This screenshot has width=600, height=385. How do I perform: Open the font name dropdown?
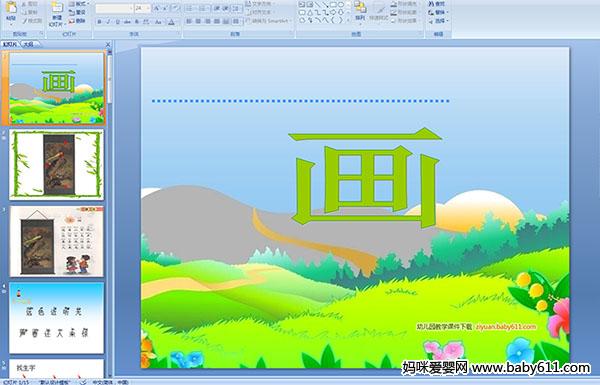point(131,8)
